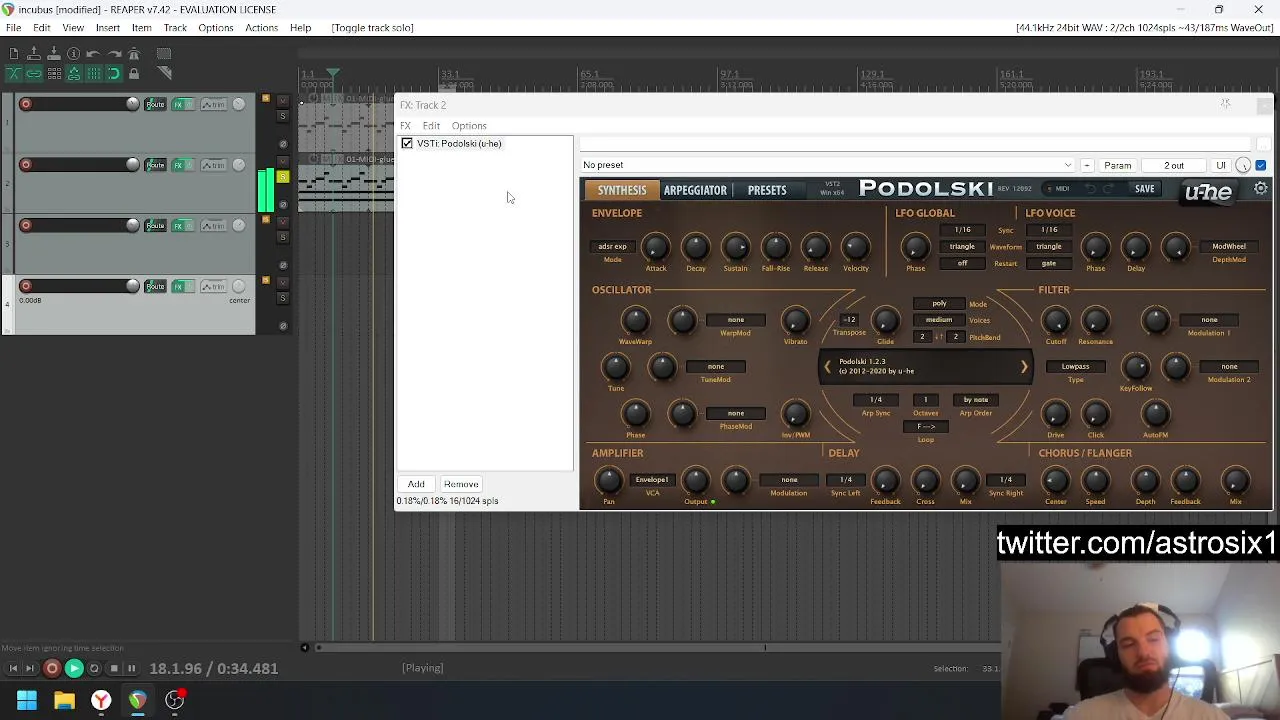Open Arp Order by note selector
Viewport: 1280px width, 720px height.
click(975, 399)
